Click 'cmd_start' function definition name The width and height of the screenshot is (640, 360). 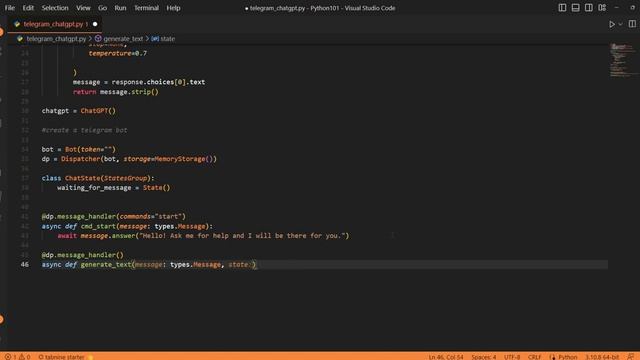coord(98,226)
